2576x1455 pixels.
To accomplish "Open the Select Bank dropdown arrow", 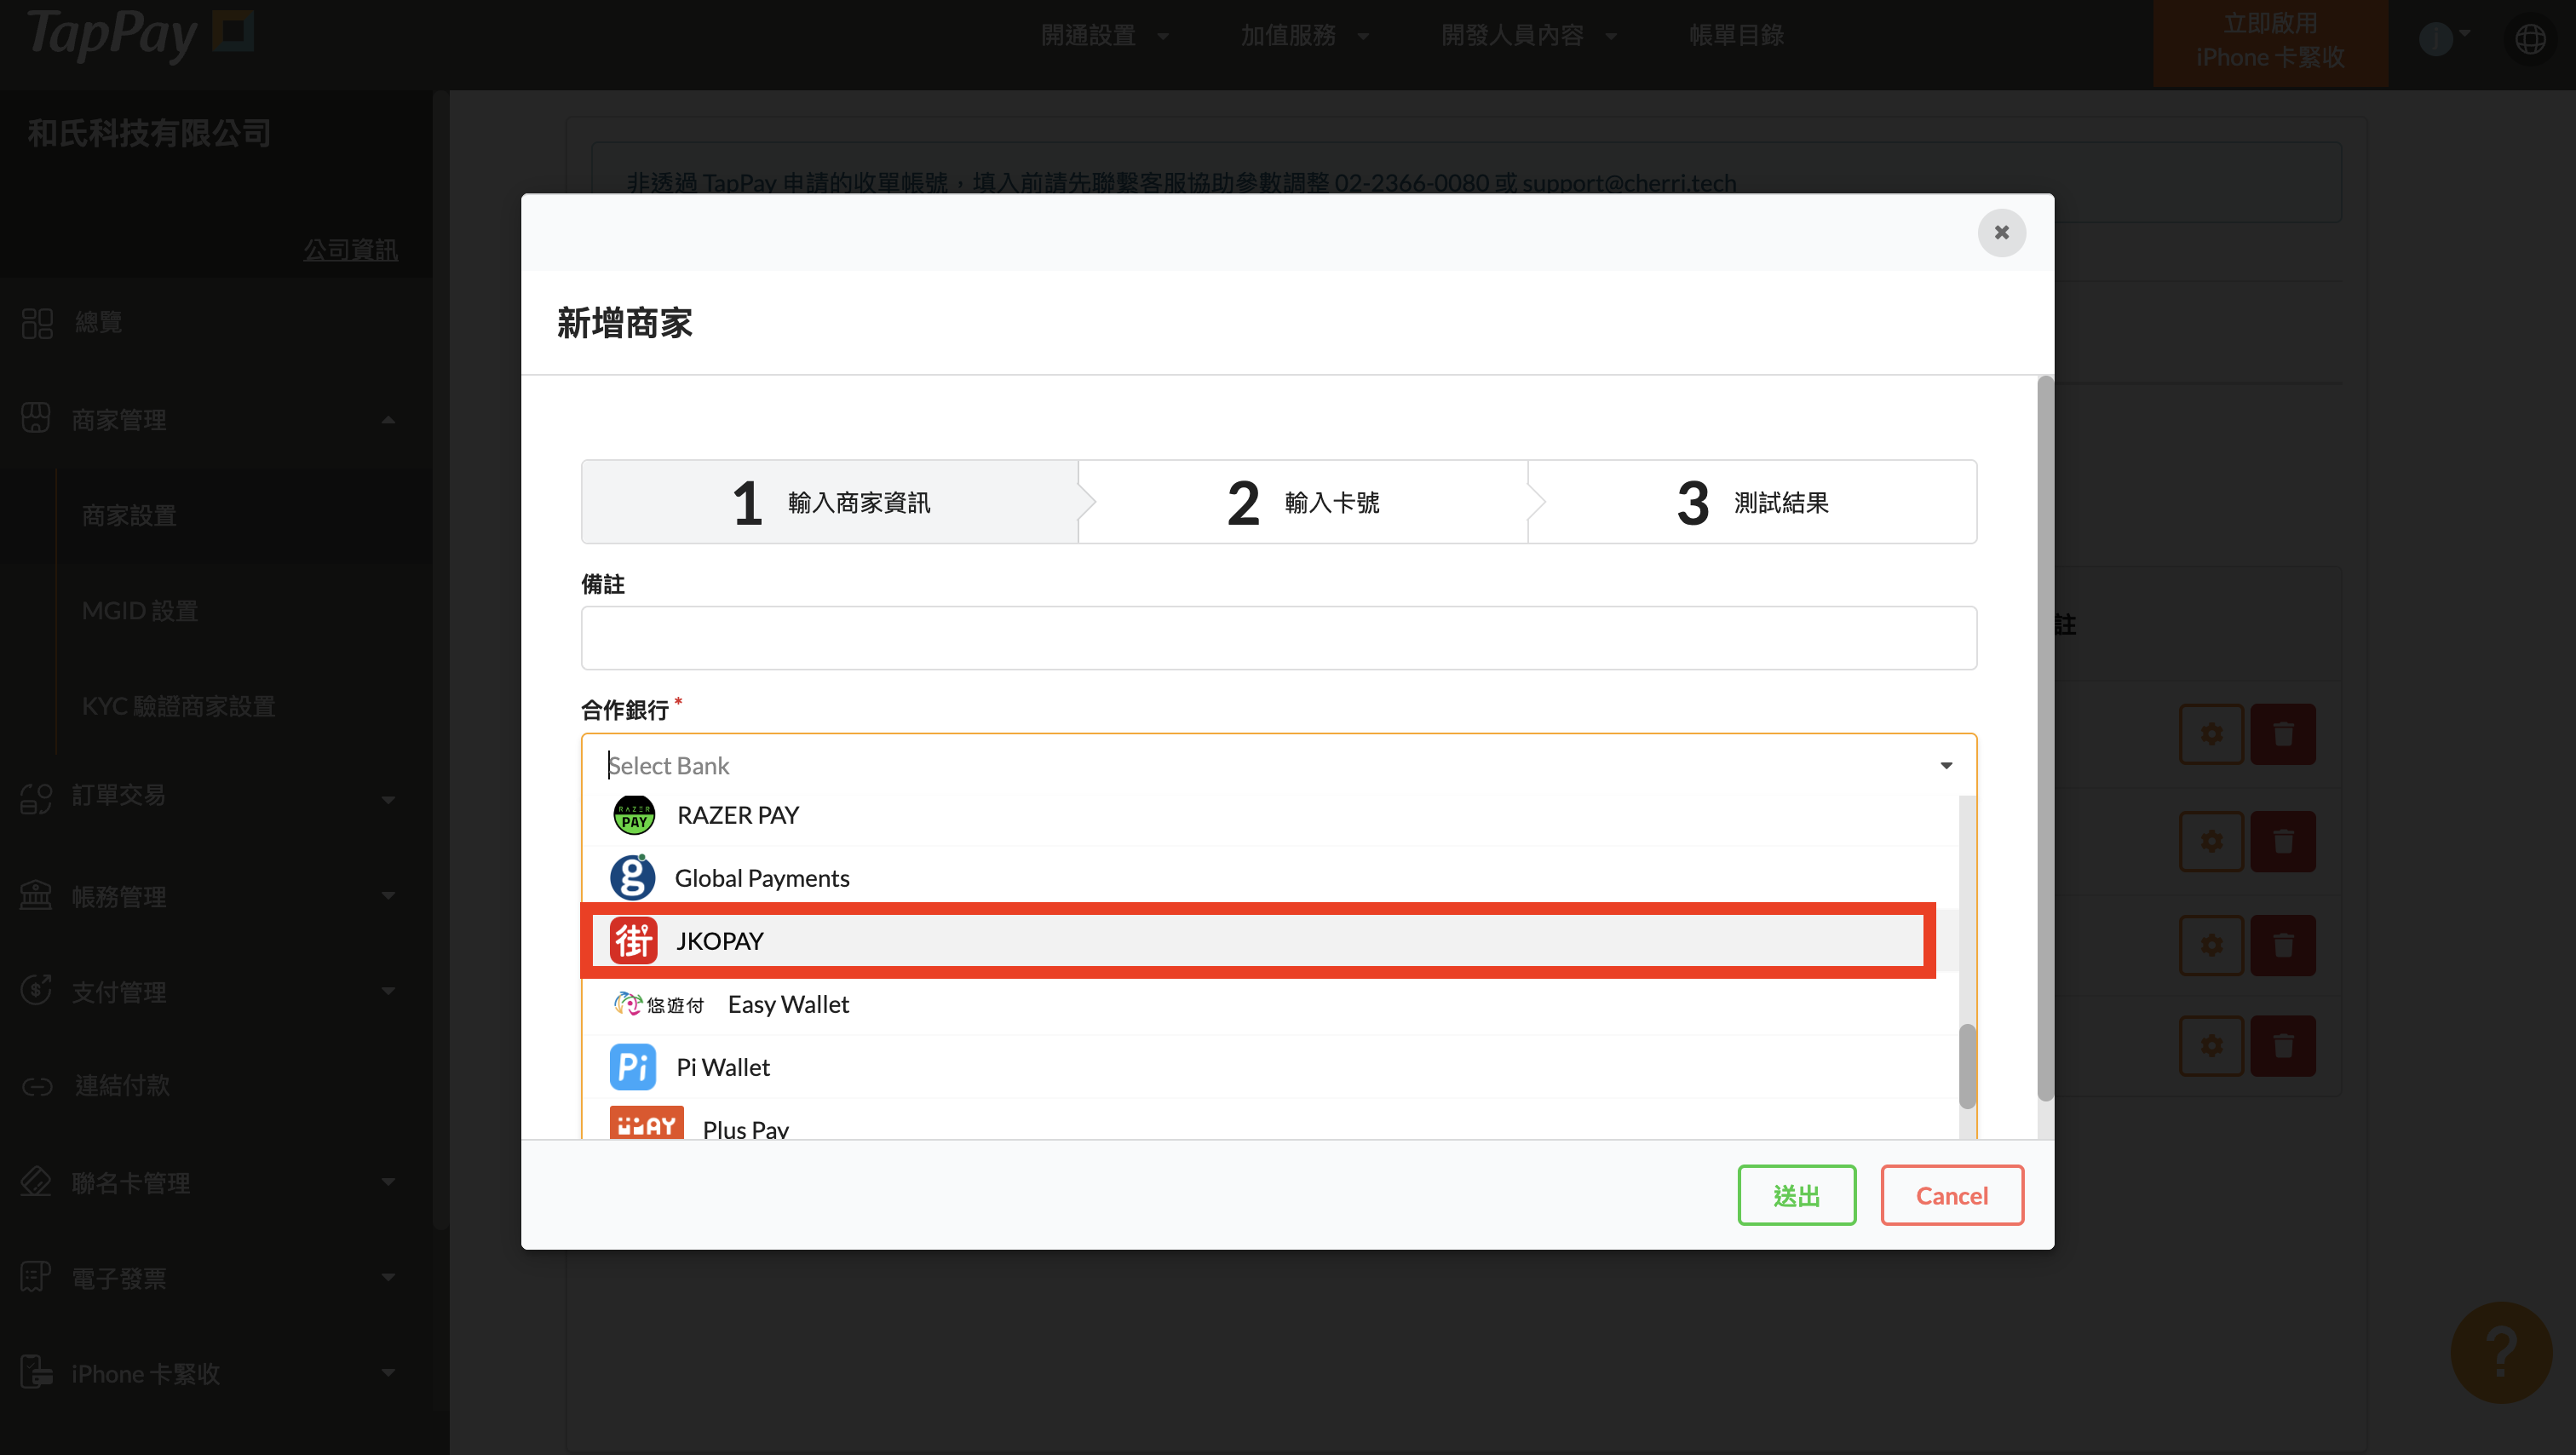I will point(1946,765).
